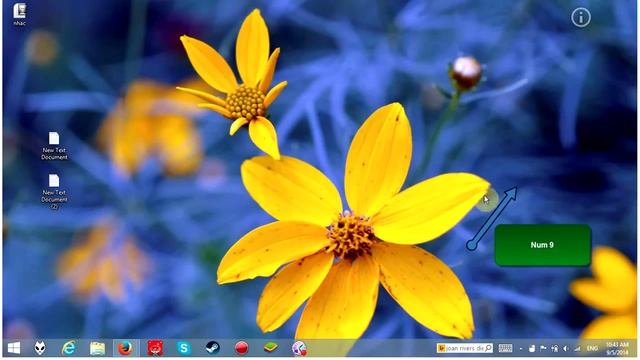
Task: Switch to Firefox in taskbar
Action: pos(125,348)
